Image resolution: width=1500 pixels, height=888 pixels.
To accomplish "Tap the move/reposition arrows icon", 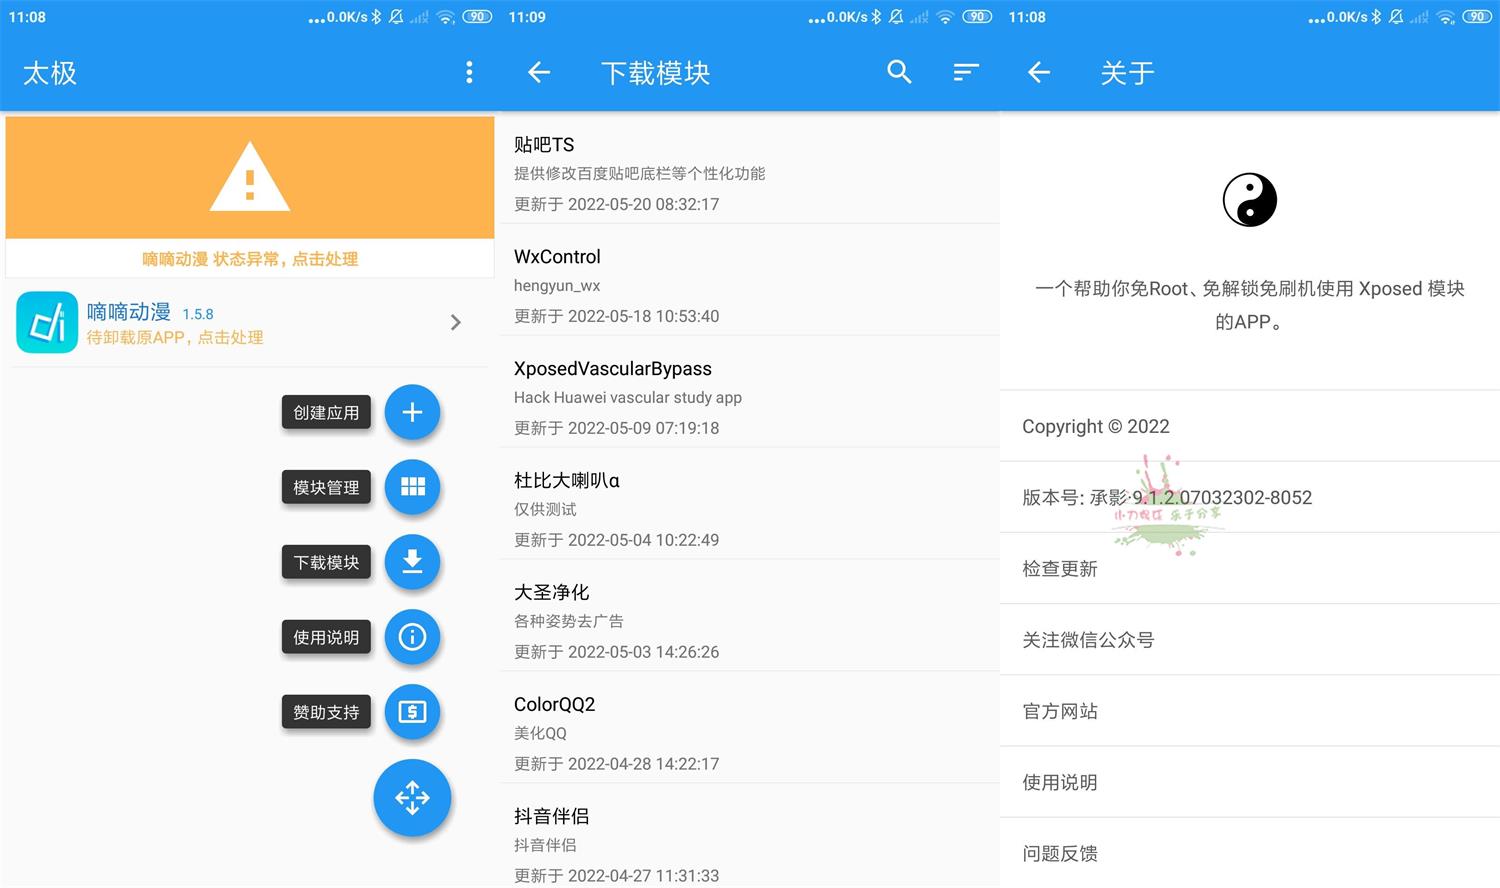I will click(412, 797).
